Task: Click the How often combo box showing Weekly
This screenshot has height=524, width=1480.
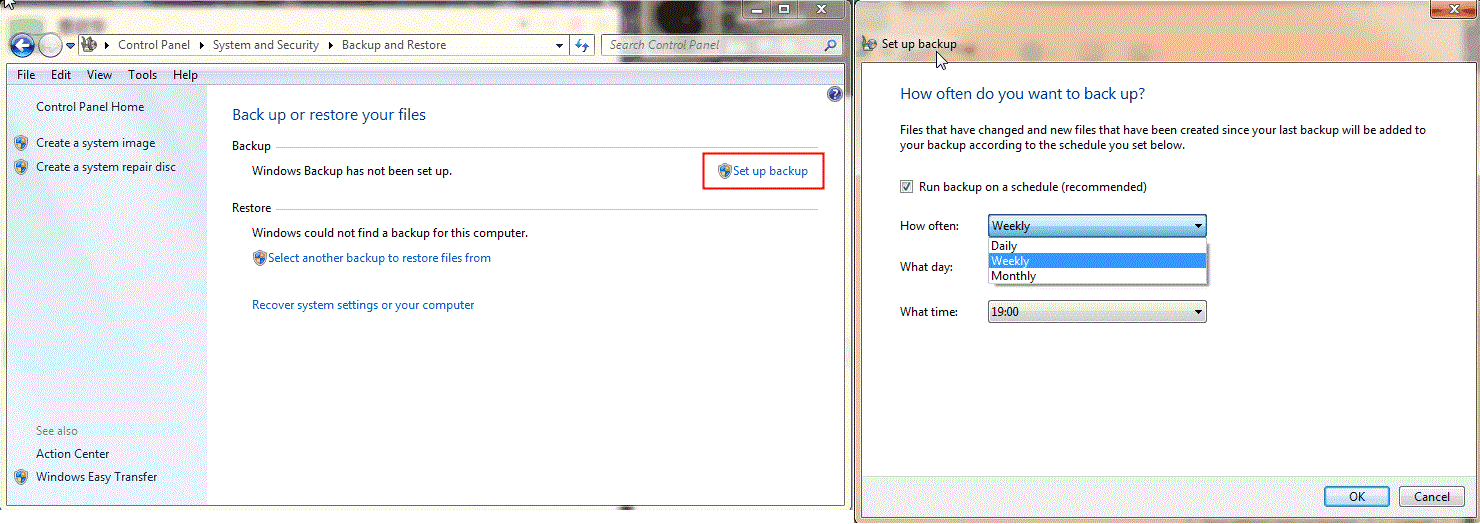Action: pyautogui.click(x=1097, y=226)
